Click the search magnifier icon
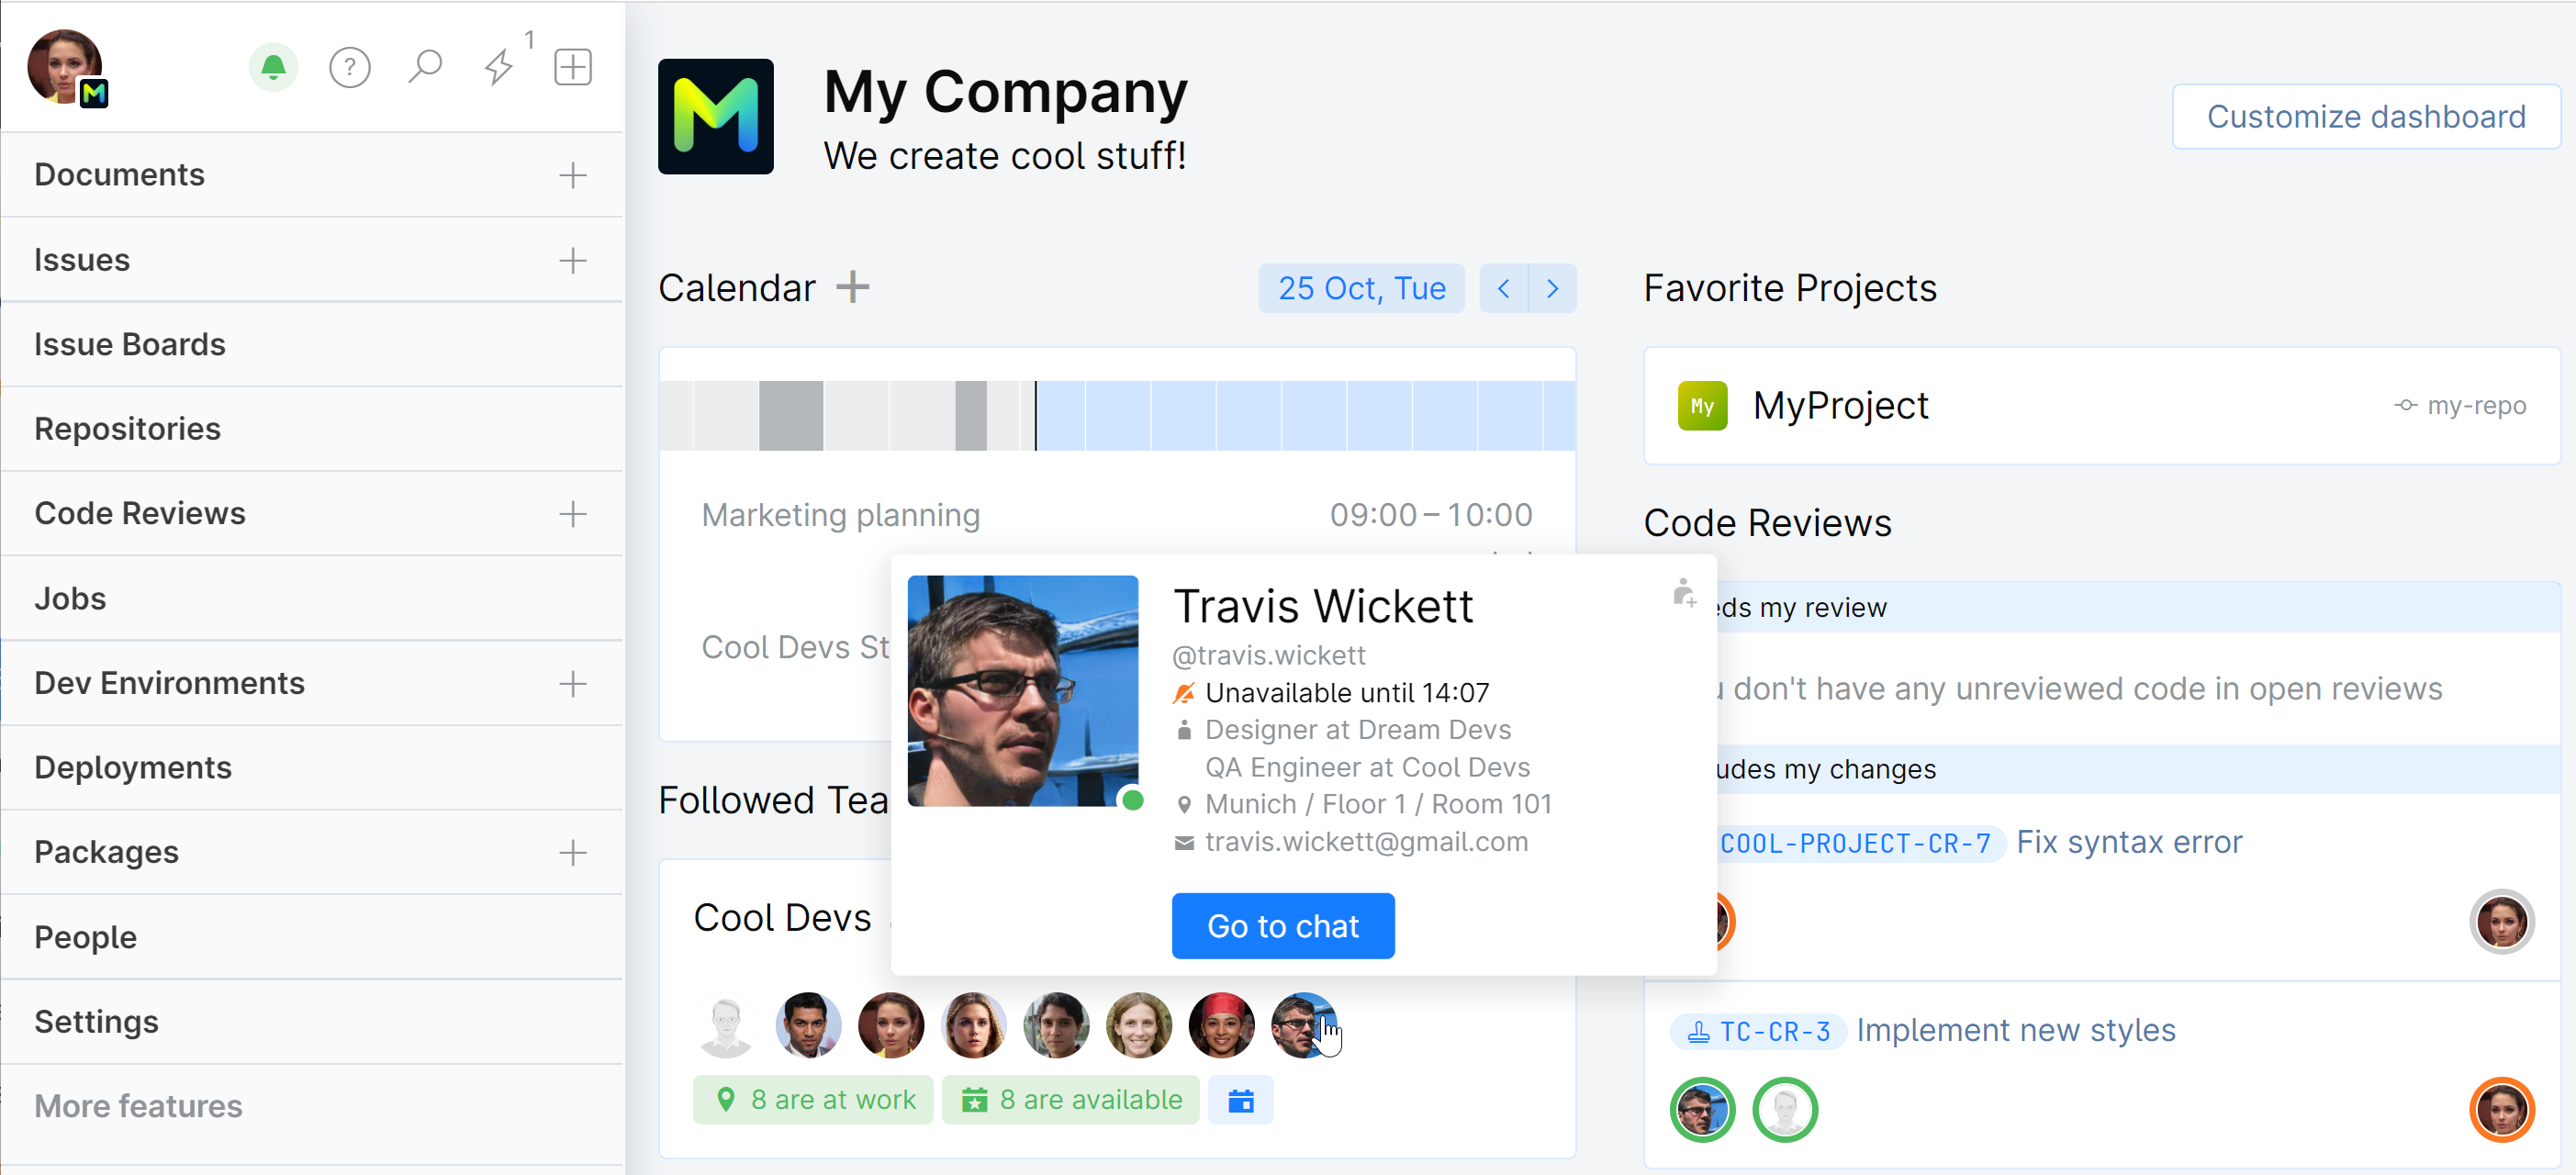 (425, 67)
